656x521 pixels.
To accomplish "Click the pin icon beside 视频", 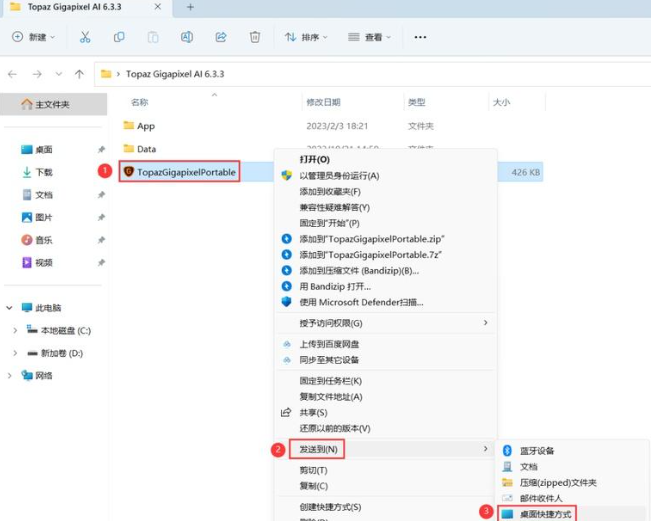I will click(x=101, y=262).
